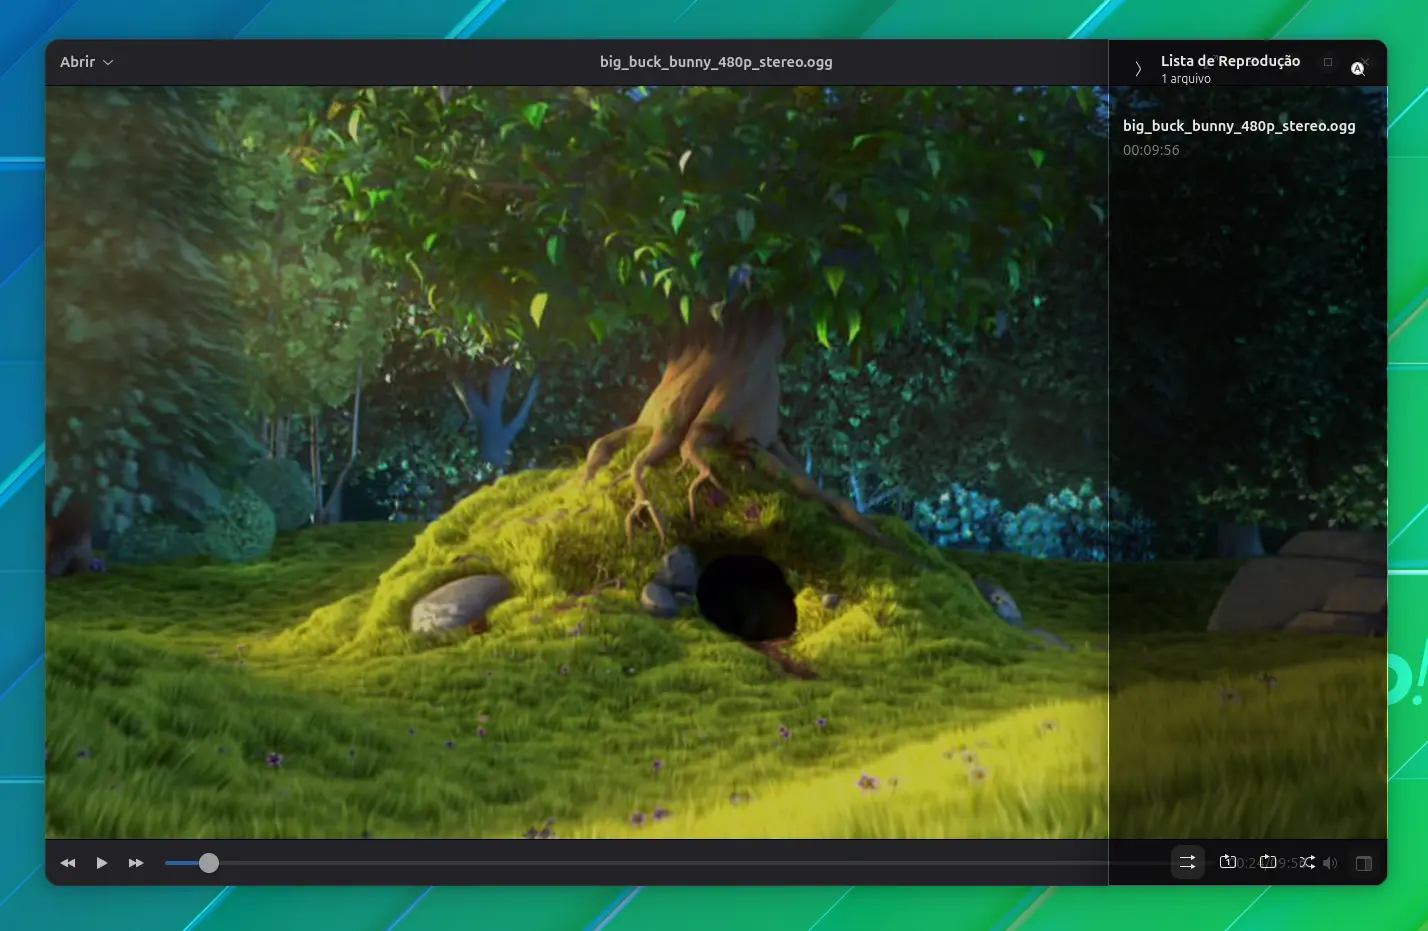Open the volume speaker control
Screen dimensions: 1428x931
pyautogui.click(x=1330, y=863)
